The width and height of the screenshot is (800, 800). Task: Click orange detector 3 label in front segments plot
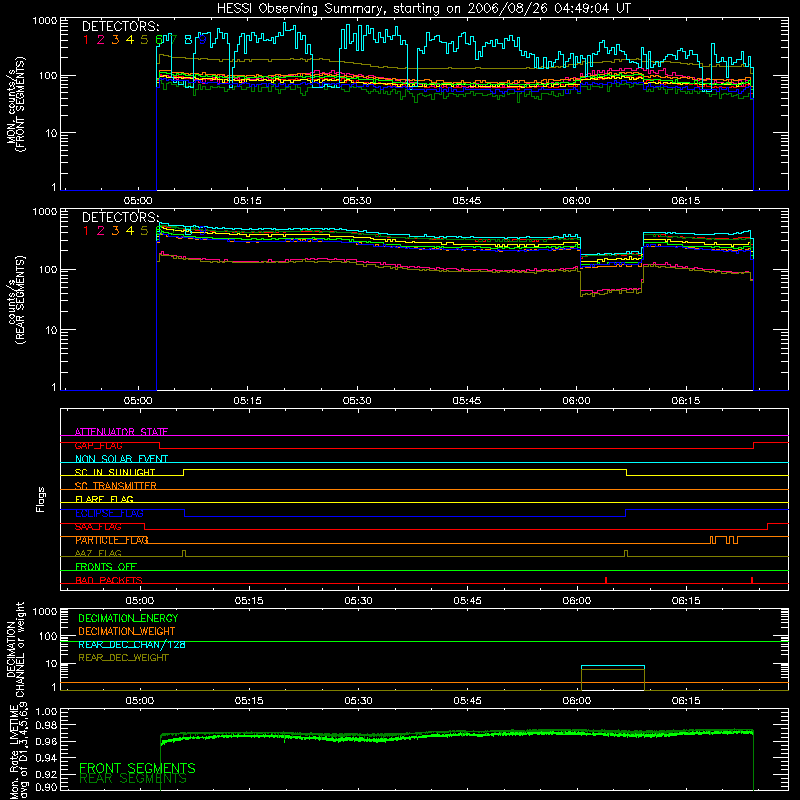115,39
